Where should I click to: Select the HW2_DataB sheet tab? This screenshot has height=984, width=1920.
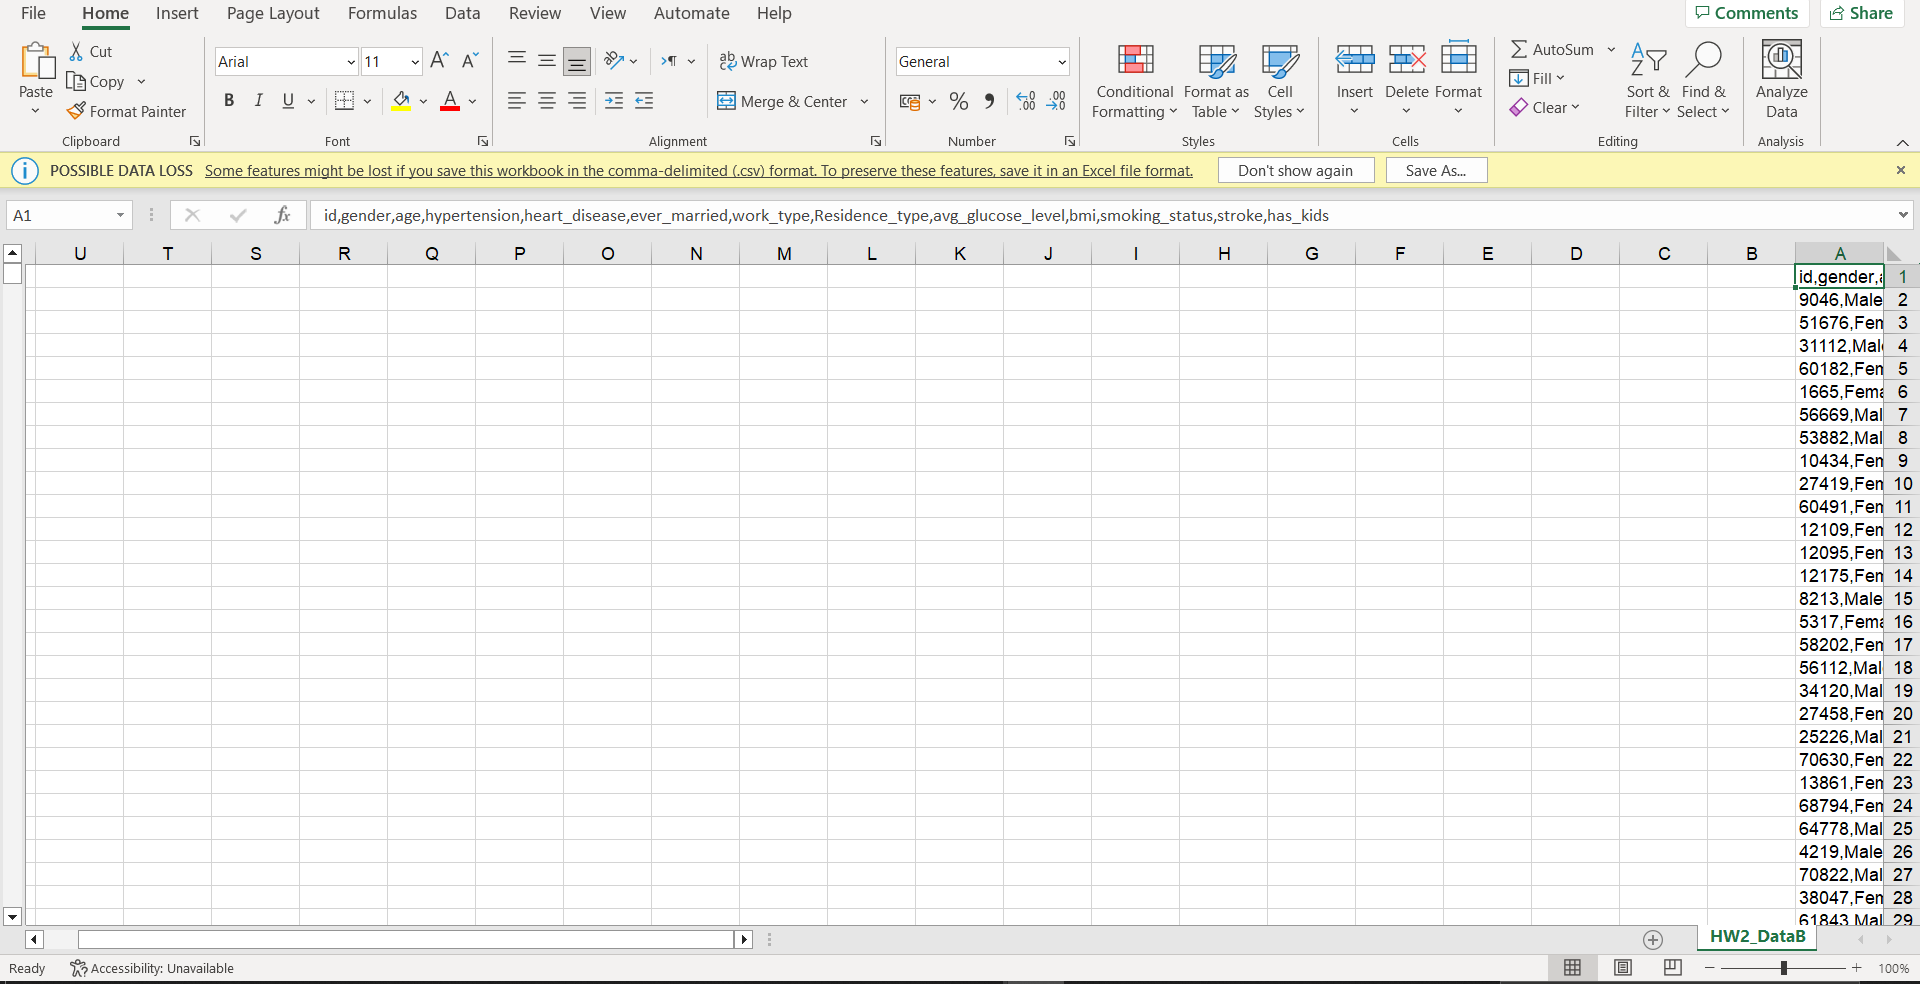click(x=1758, y=937)
